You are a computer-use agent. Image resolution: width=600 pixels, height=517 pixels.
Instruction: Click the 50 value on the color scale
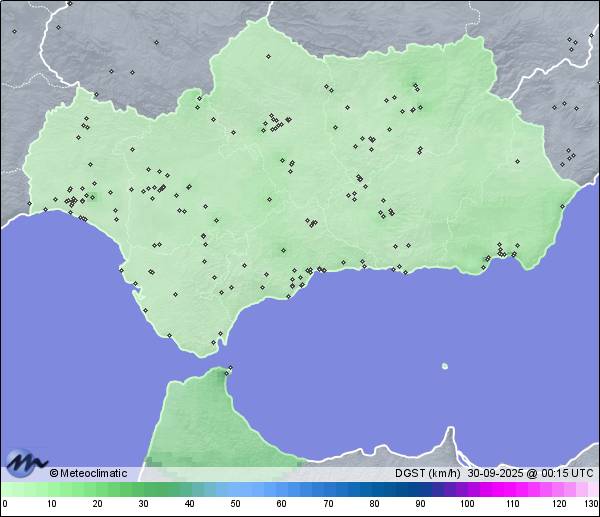click(235, 503)
